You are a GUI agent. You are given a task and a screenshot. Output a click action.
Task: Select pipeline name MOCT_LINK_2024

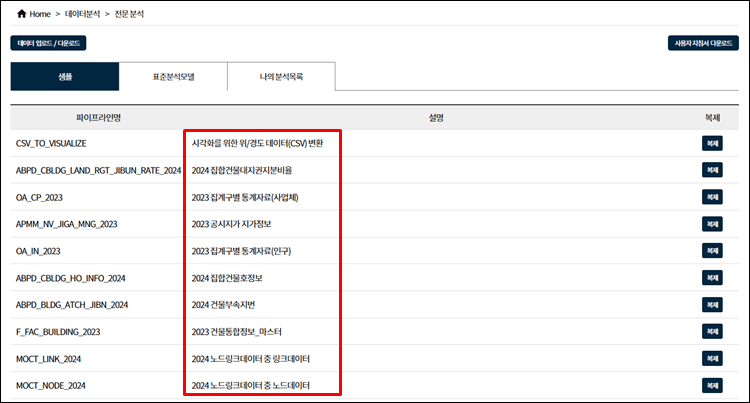coord(48,359)
